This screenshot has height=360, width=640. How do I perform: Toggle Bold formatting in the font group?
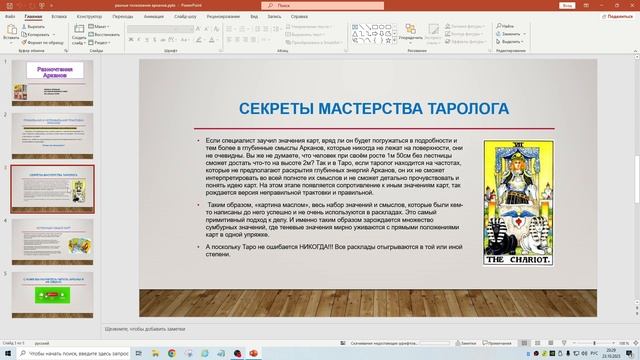pos(131,40)
